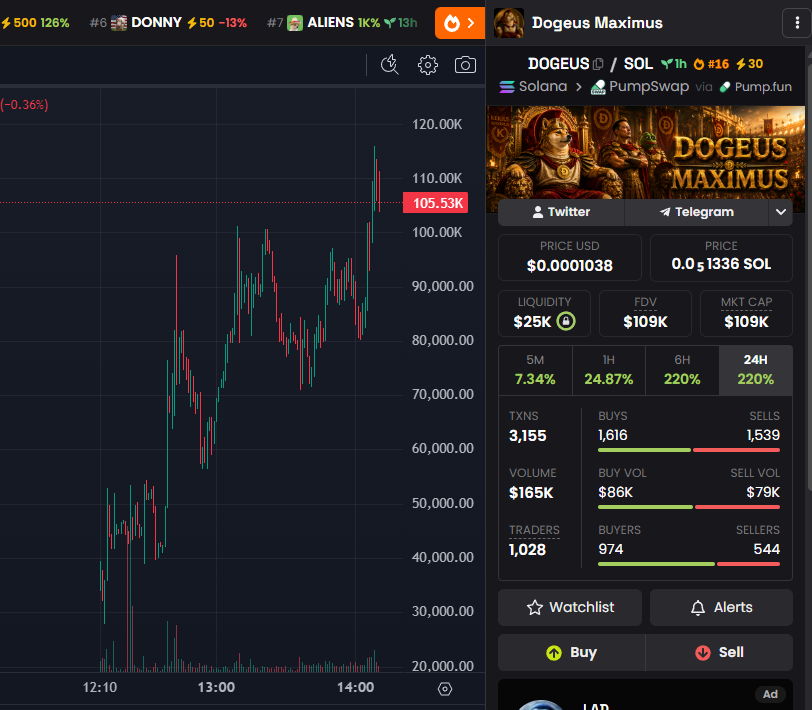
Task: Open chart settings gear icon
Action: [428, 65]
